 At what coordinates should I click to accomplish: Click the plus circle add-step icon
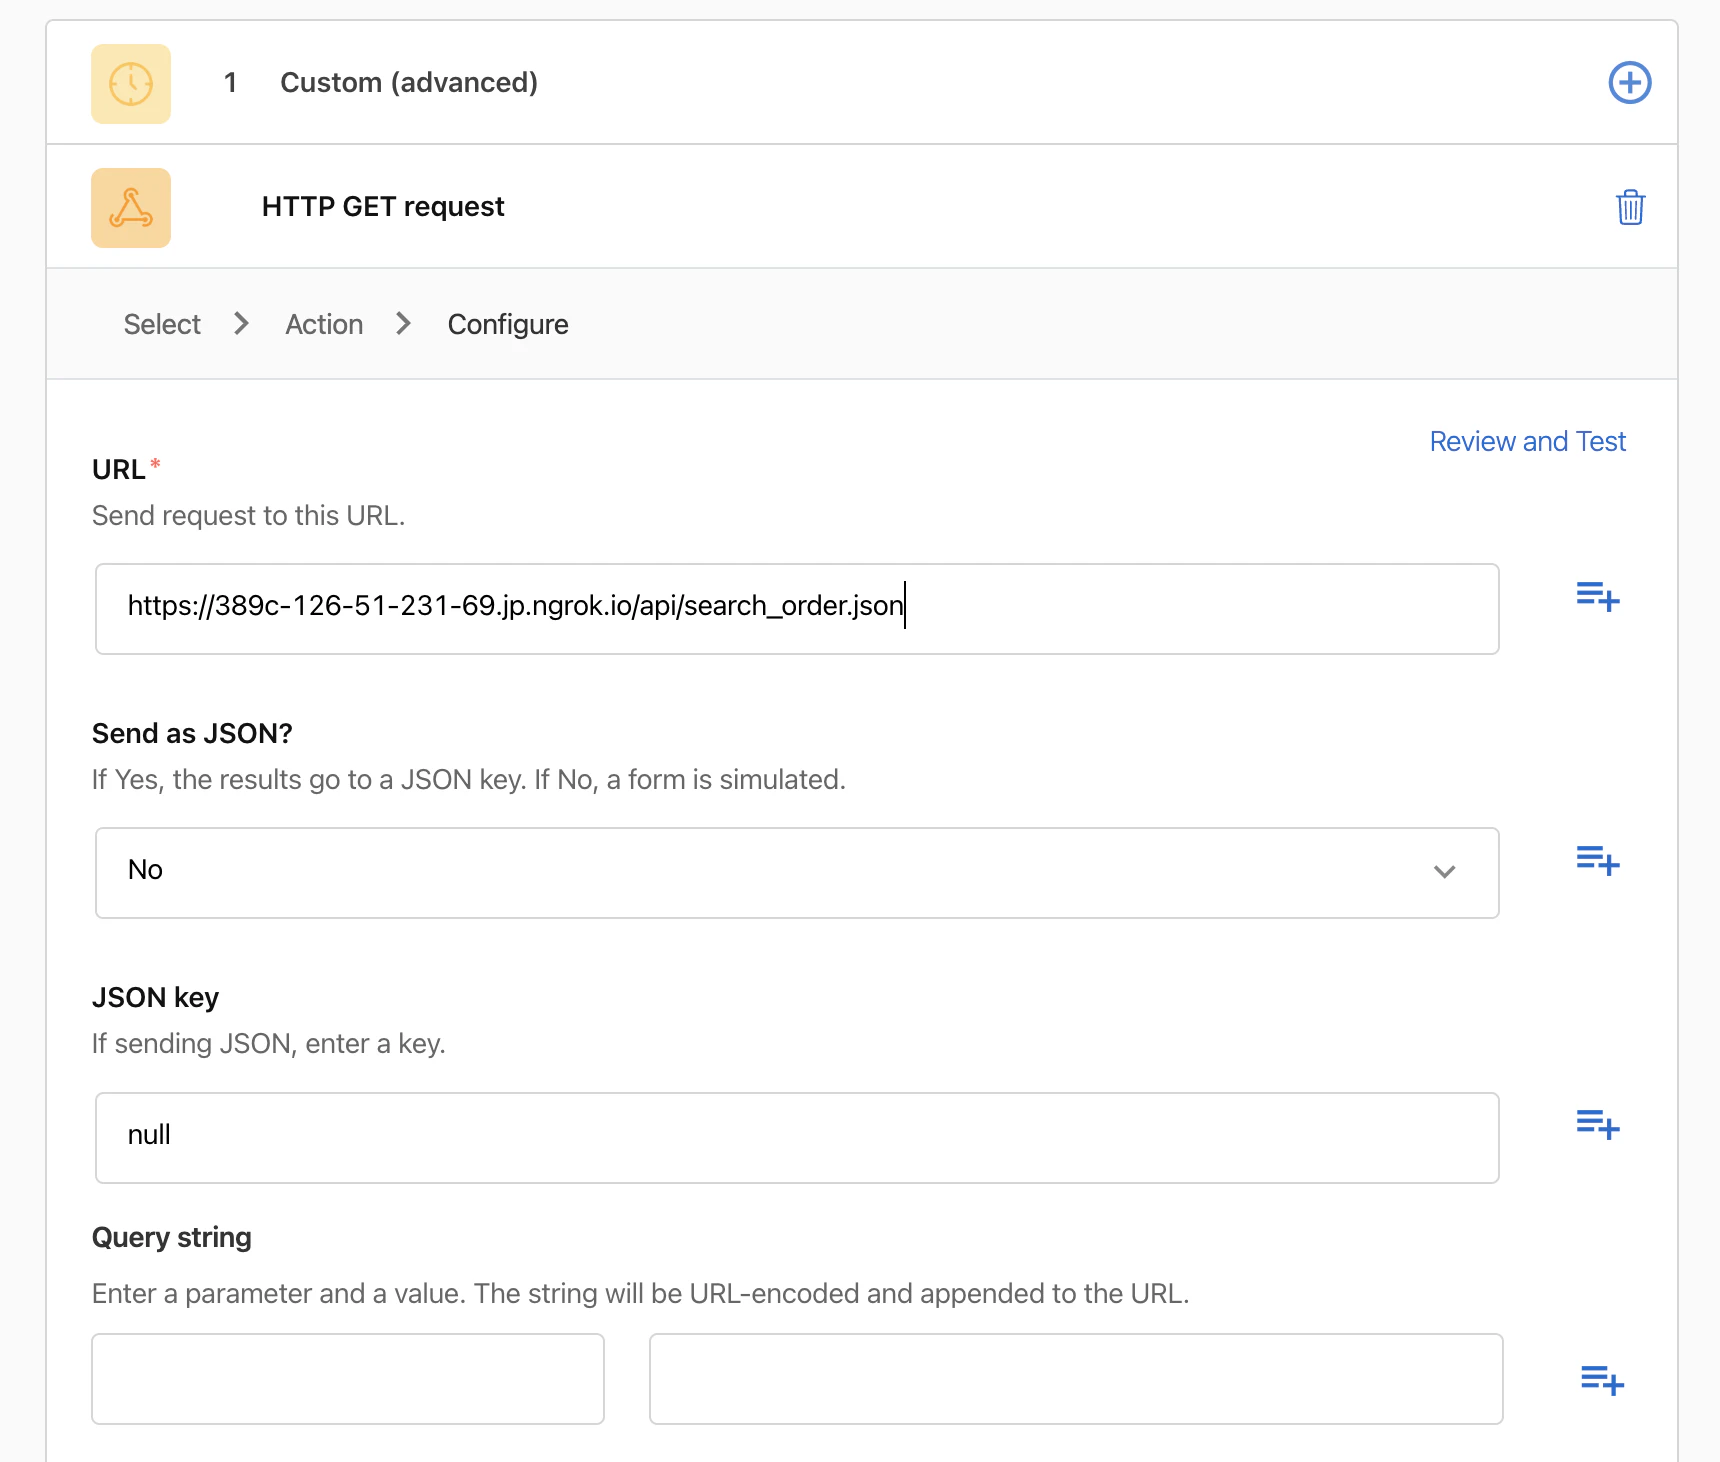point(1629,82)
